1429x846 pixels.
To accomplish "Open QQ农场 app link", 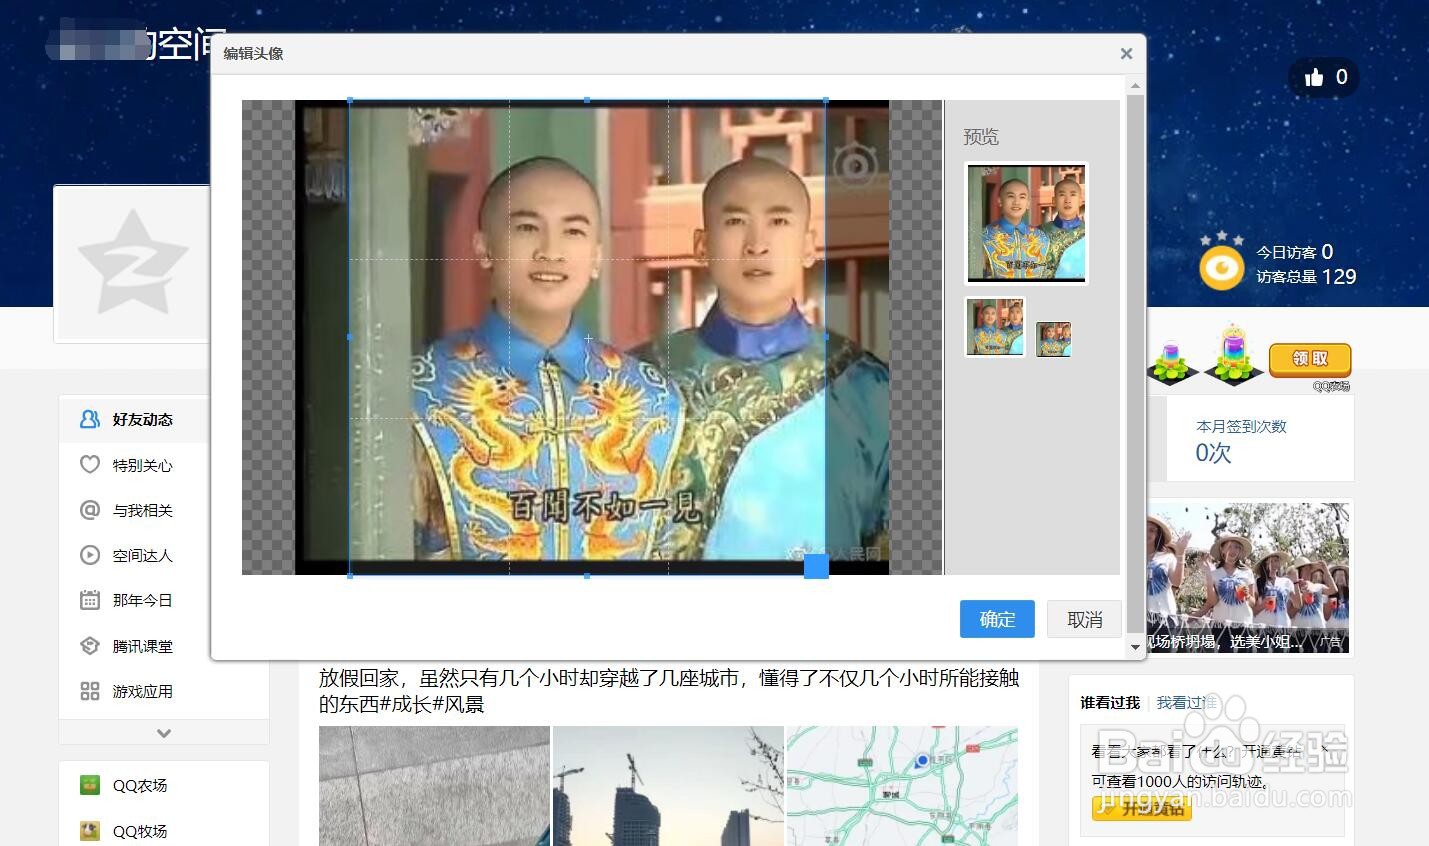I will point(140,785).
